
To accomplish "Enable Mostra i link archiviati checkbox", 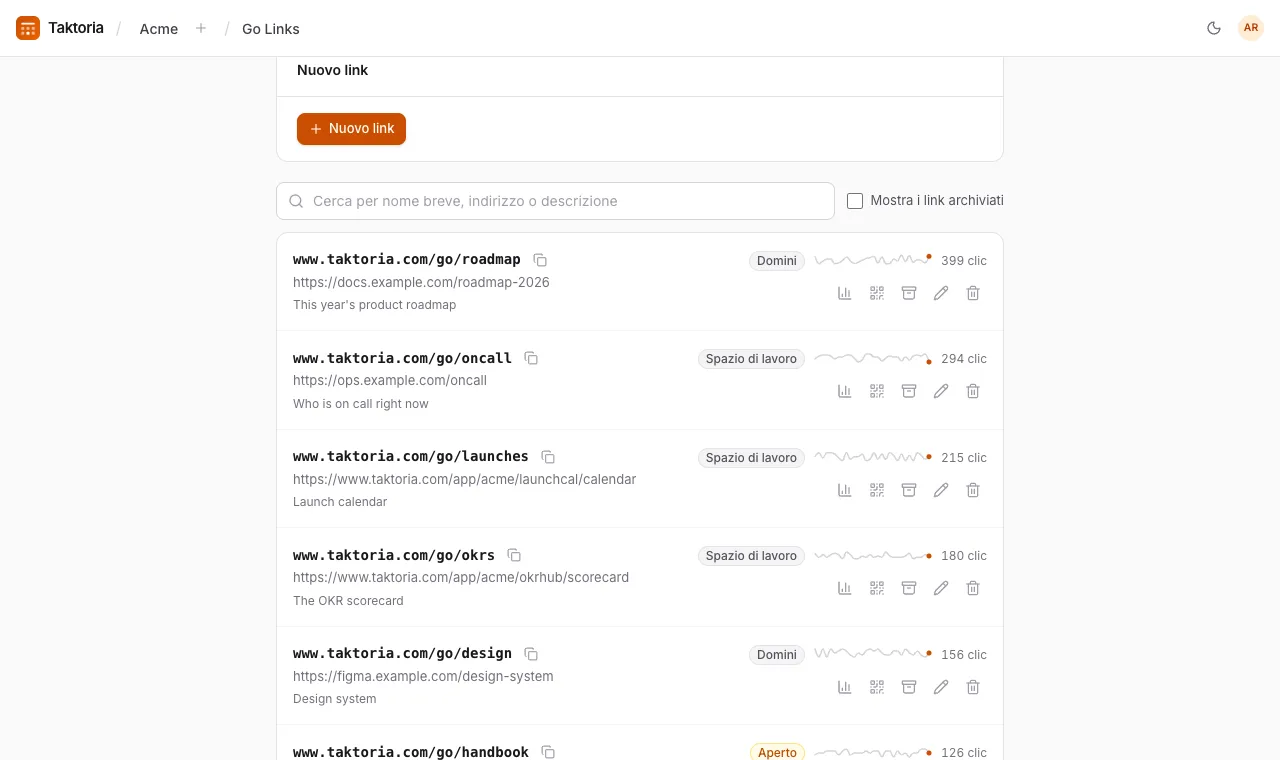I will pyautogui.click(x=855, y=201).
